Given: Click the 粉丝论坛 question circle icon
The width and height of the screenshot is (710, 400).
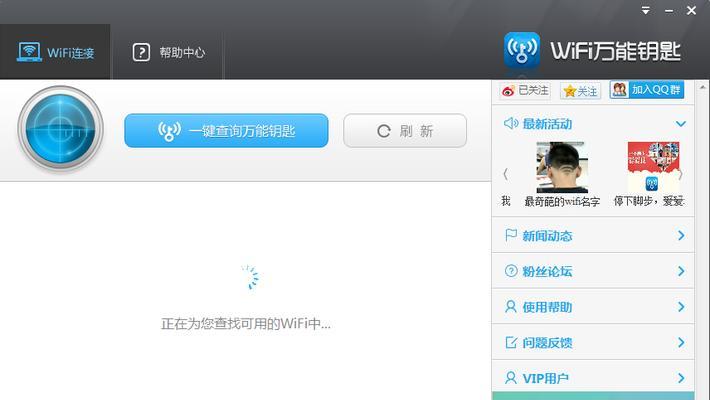Looking at the screenshot, I should (511, 271).
